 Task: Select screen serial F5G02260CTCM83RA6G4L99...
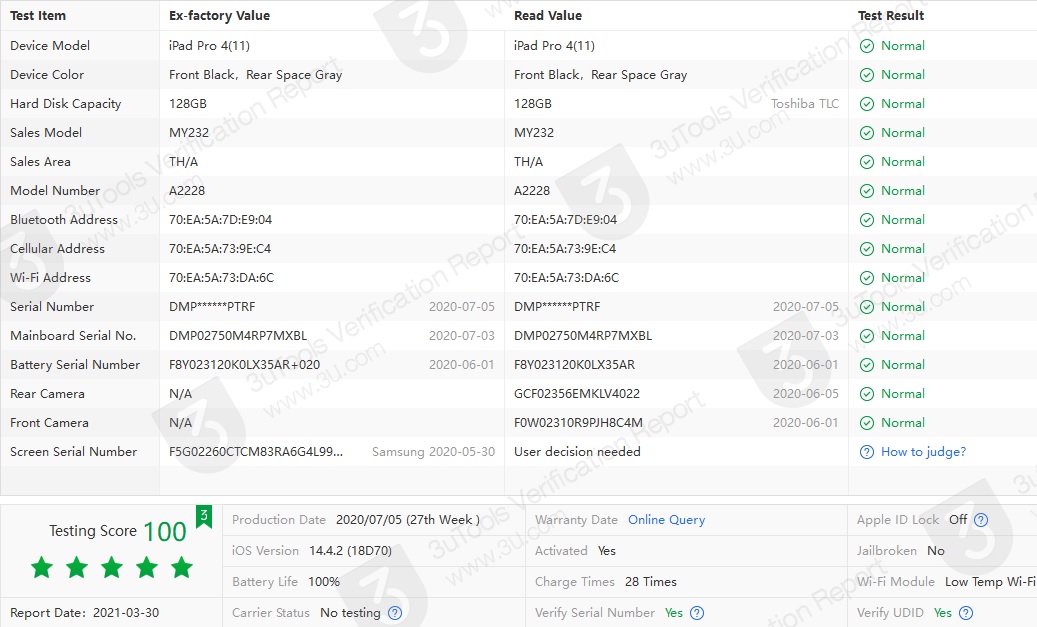(256, 452)
